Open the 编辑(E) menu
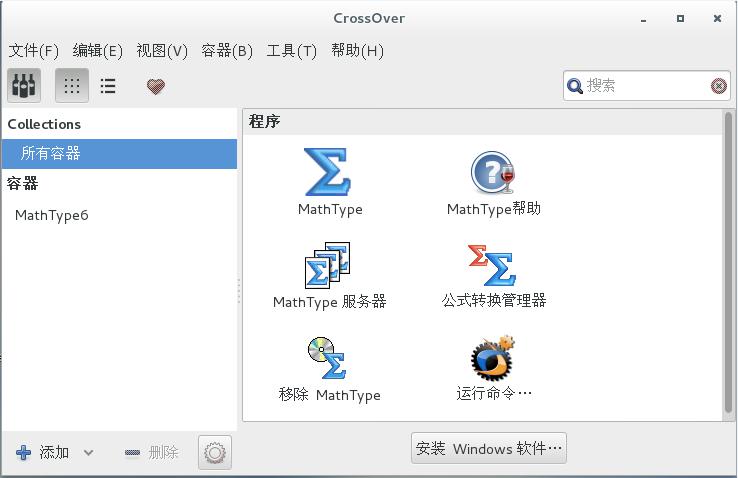This screenshot has width=738, height=478. pos(97,50)
